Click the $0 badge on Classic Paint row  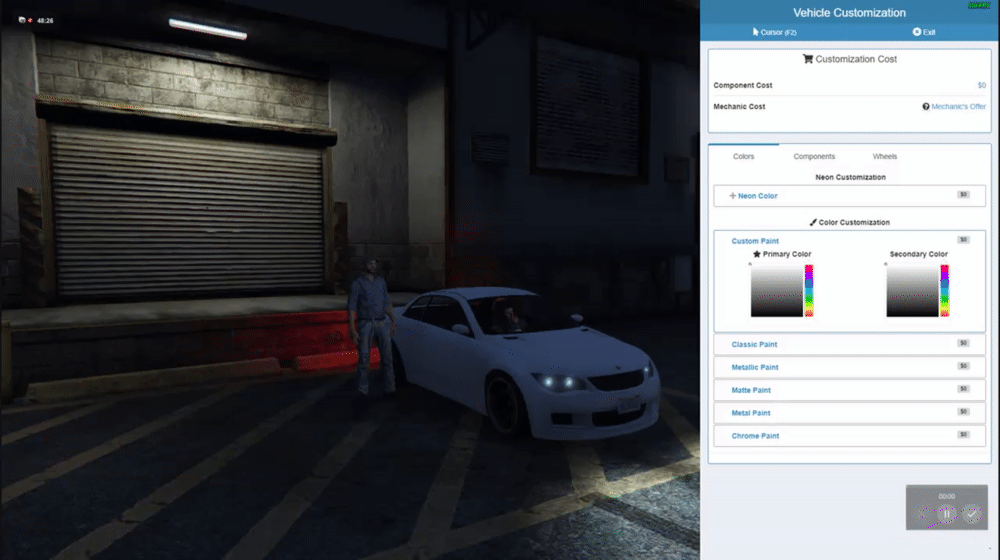tap(964, 343)
